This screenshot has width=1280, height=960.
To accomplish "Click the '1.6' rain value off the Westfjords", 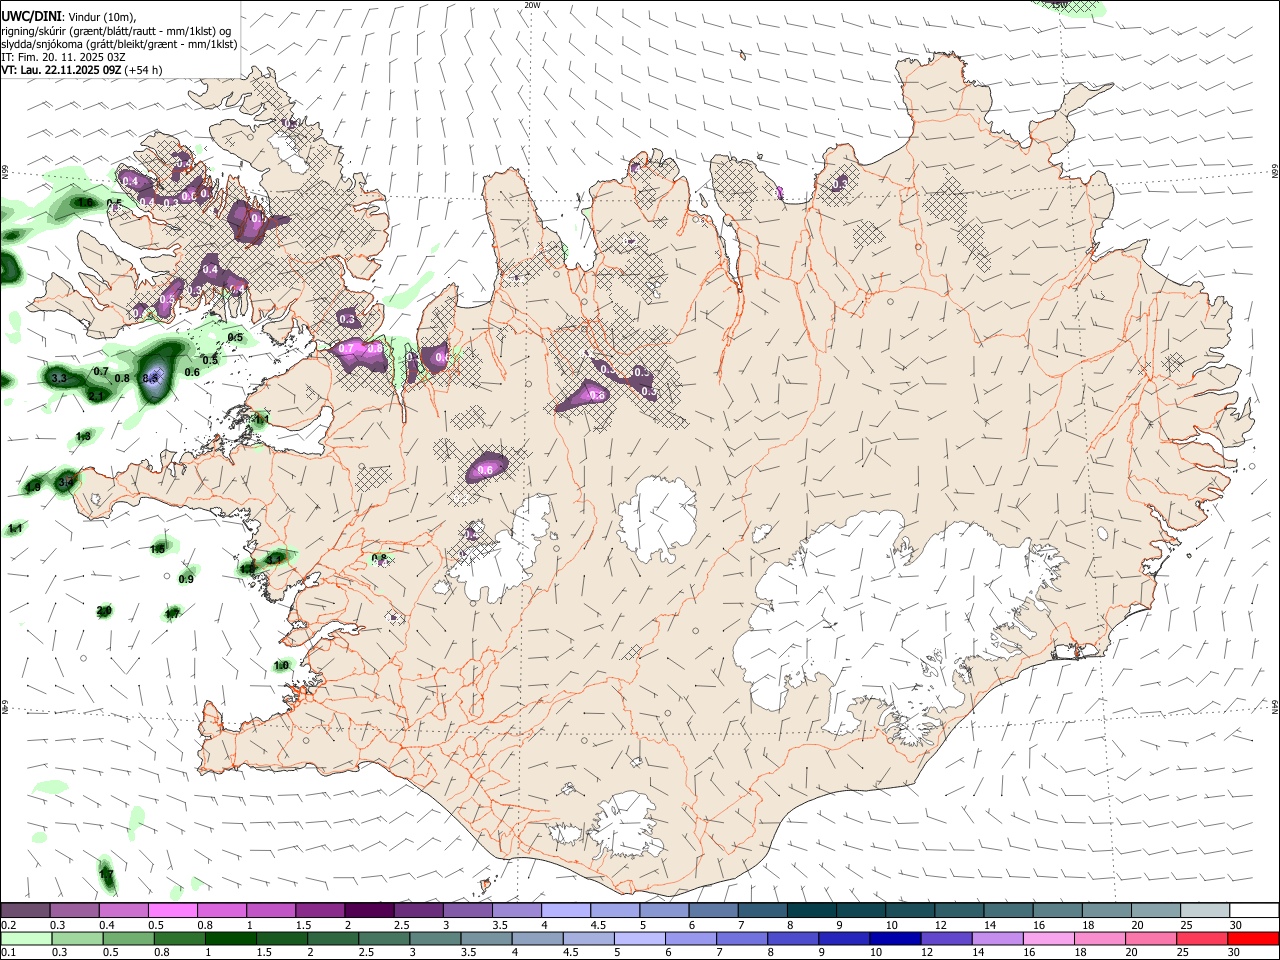I will point(86,203).
